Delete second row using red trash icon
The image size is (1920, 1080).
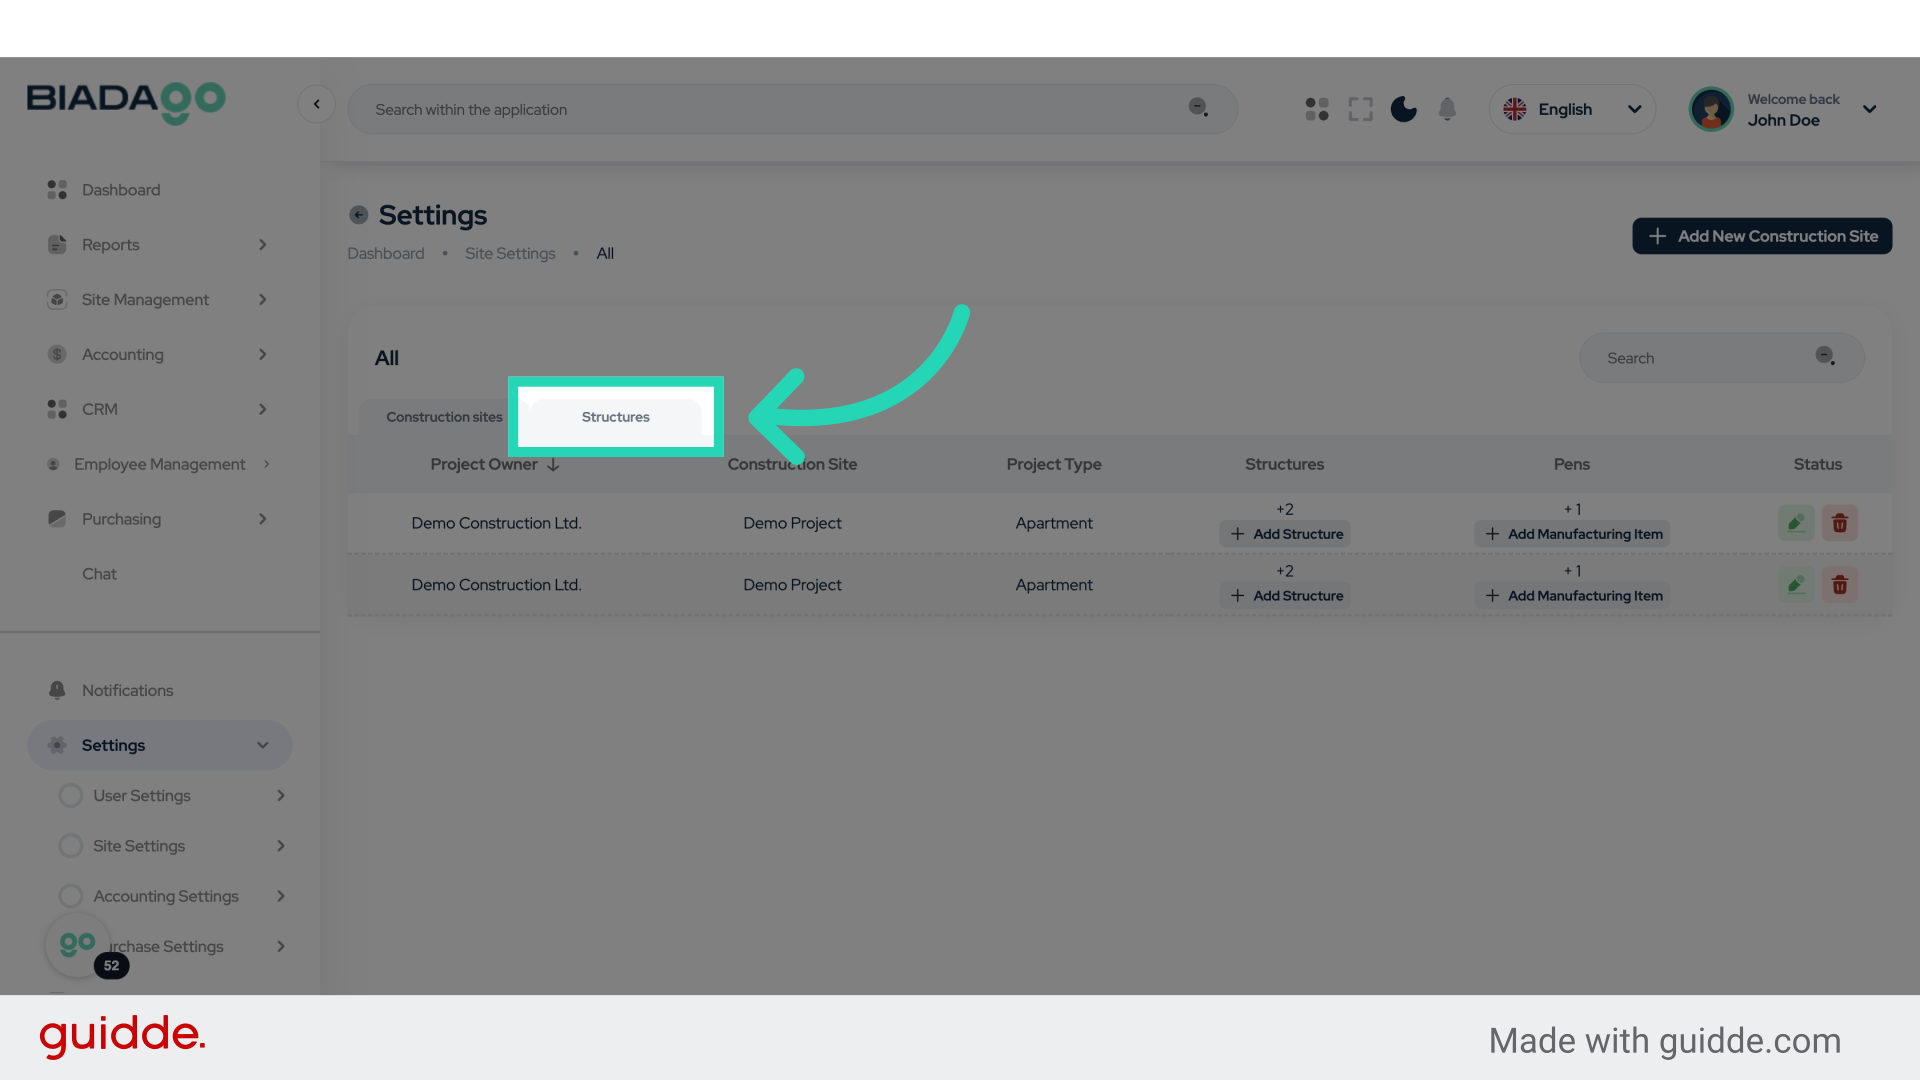(x=1840, y=585)
